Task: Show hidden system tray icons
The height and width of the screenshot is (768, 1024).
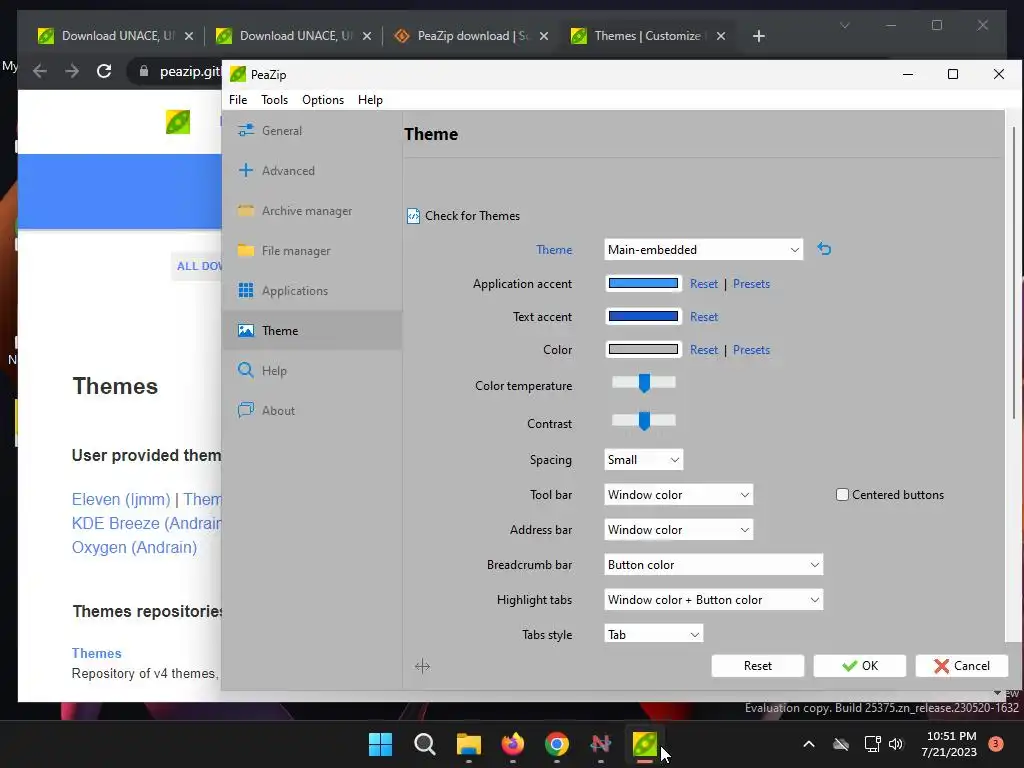Action: pos(808,744)
